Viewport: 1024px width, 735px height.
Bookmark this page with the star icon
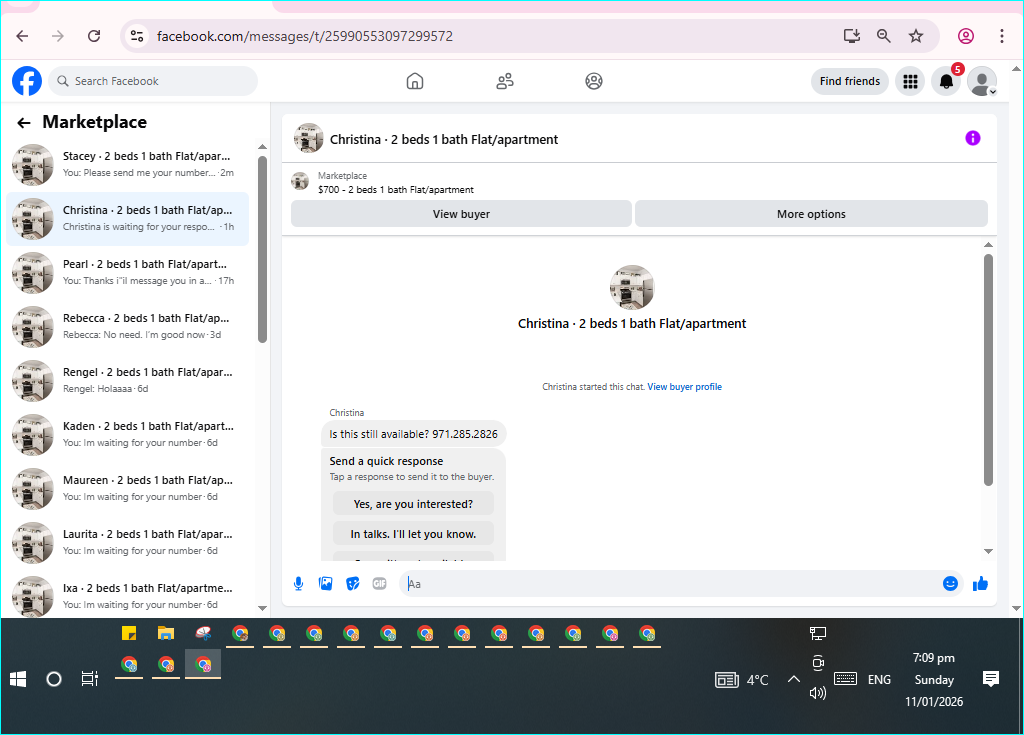point(916,36)
